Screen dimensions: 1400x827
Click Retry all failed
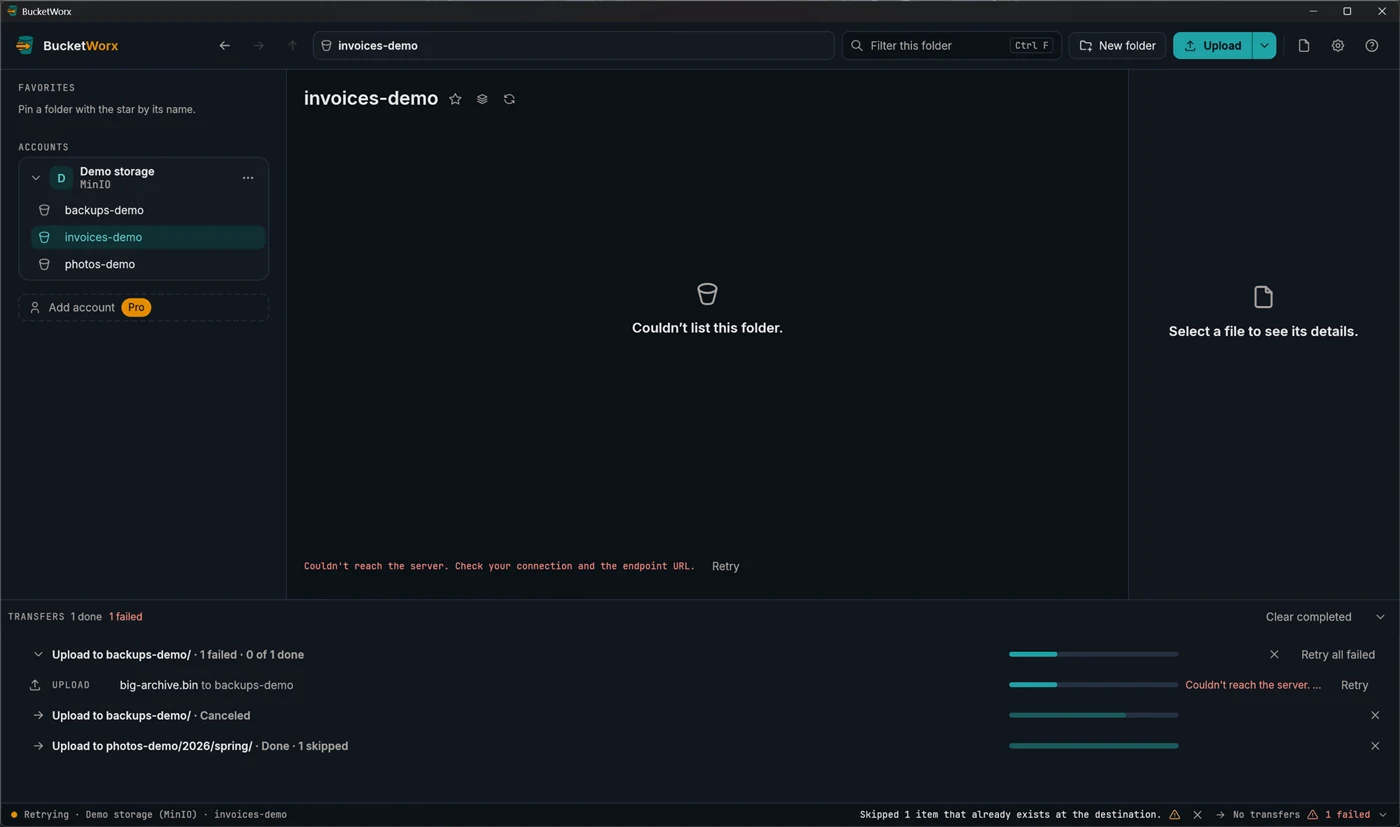1338,655
